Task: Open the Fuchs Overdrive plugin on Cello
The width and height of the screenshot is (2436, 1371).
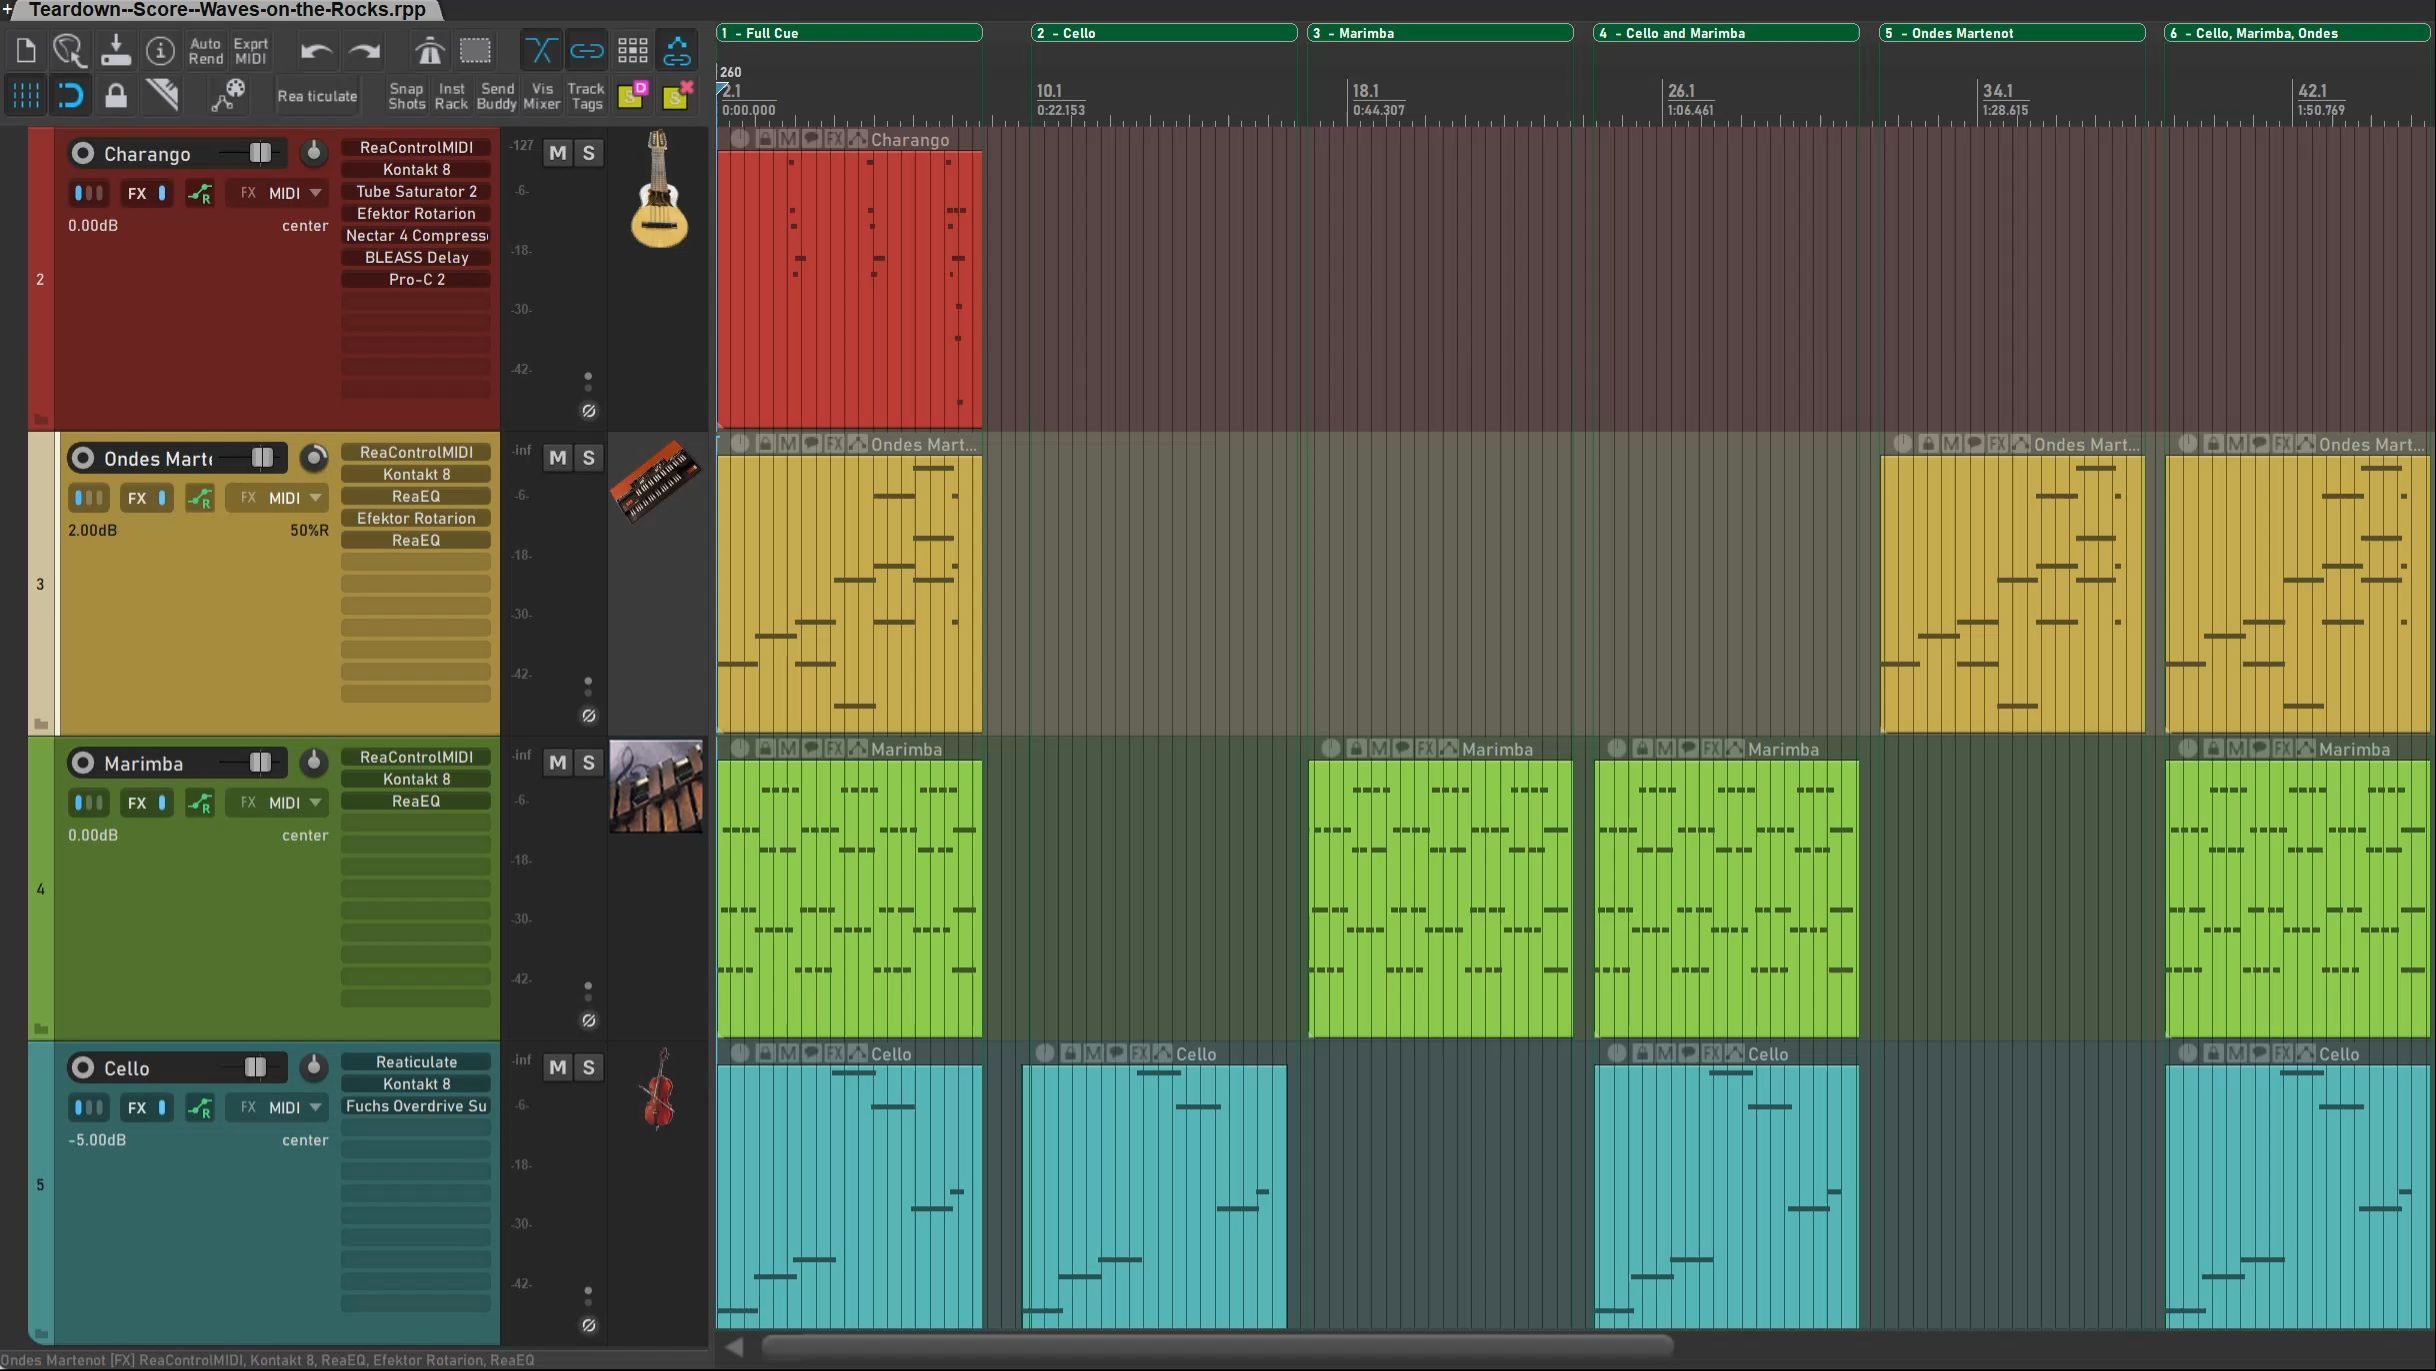Action: (416, 1106)
